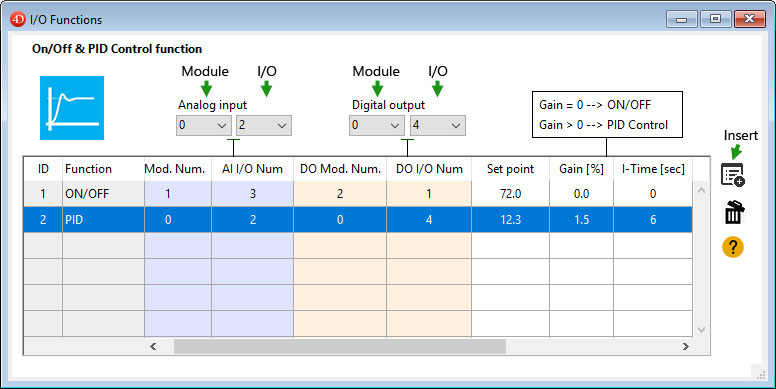Screen dimensions: 776x389
Task: Click the ID column header
Action: (43, 169)
